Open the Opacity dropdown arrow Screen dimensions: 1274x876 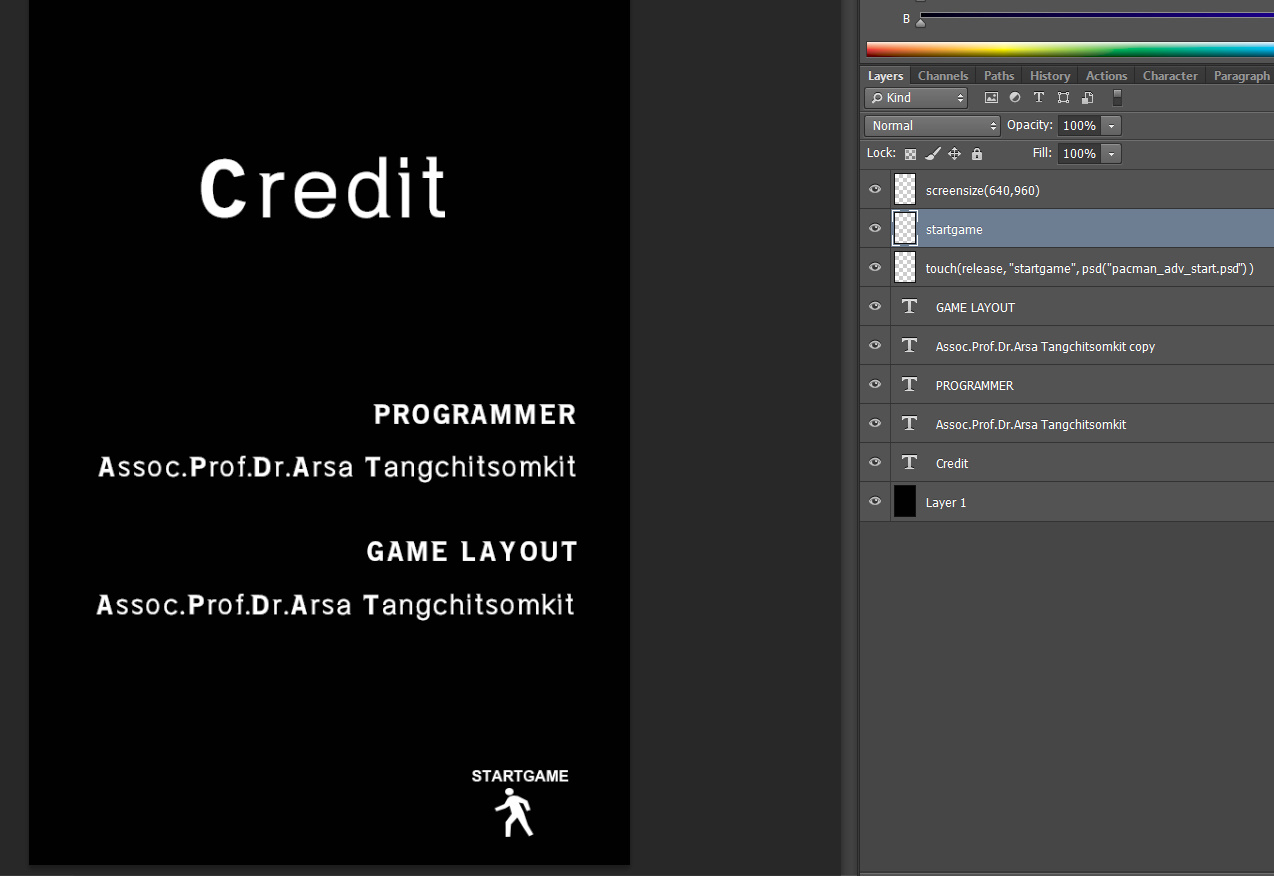[1111, 125]
